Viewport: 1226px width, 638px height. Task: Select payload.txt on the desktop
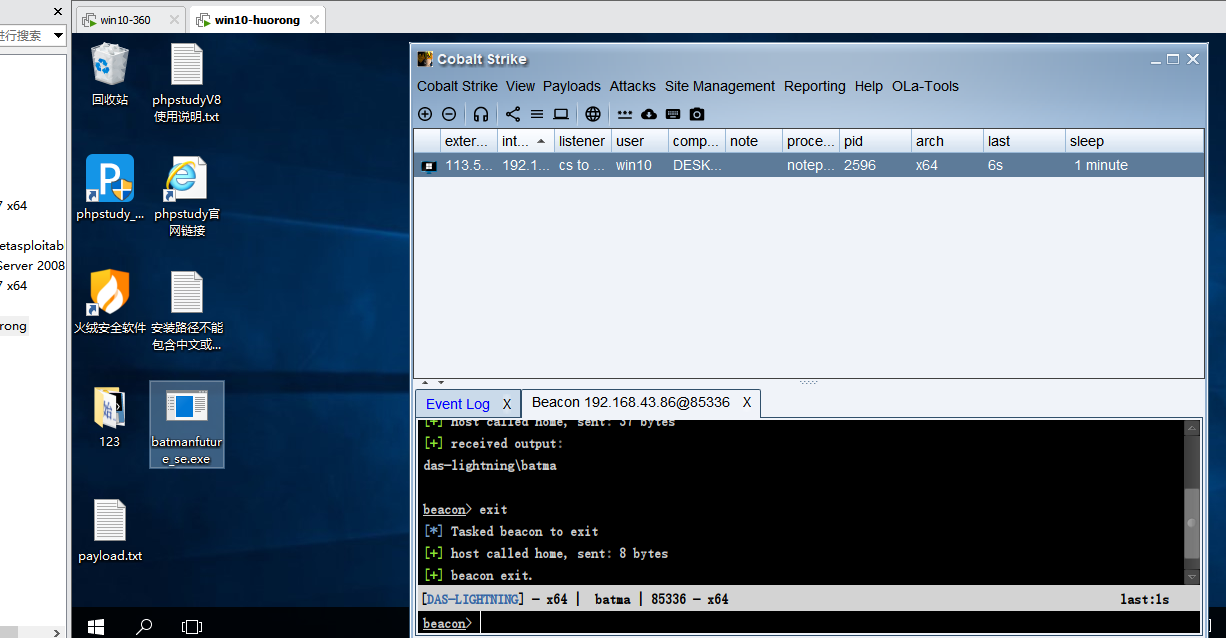(109, 531)
